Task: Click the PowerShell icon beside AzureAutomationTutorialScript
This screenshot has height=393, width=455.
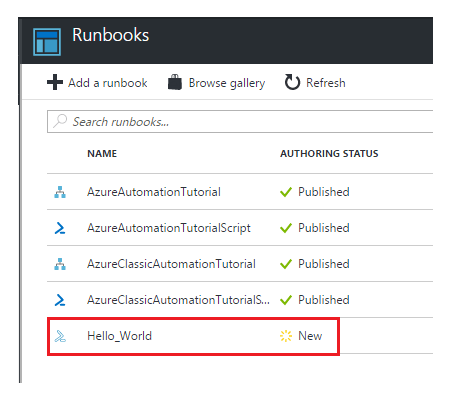Action: pyautogui.click(x=60, y=228)
